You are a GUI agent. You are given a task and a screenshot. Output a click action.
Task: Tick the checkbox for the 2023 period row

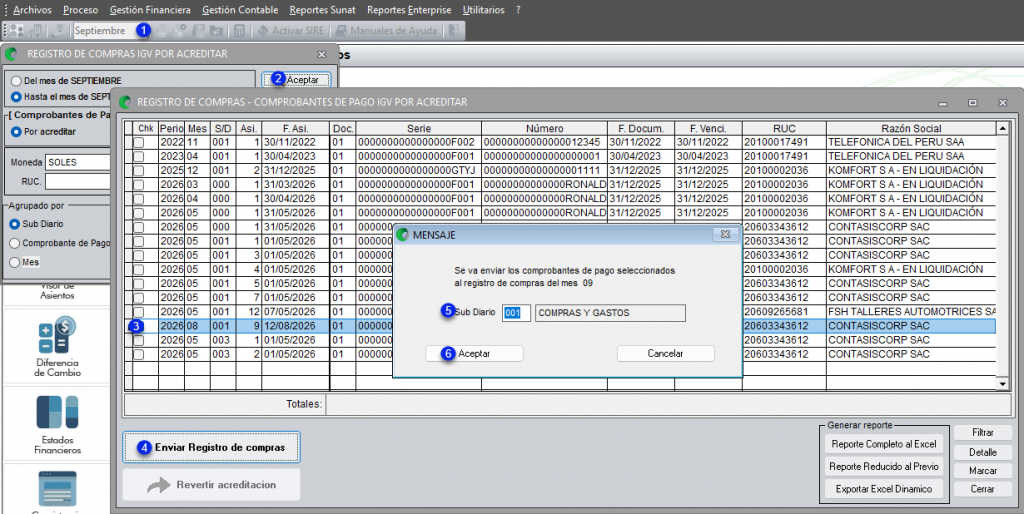tap(138, 157)
